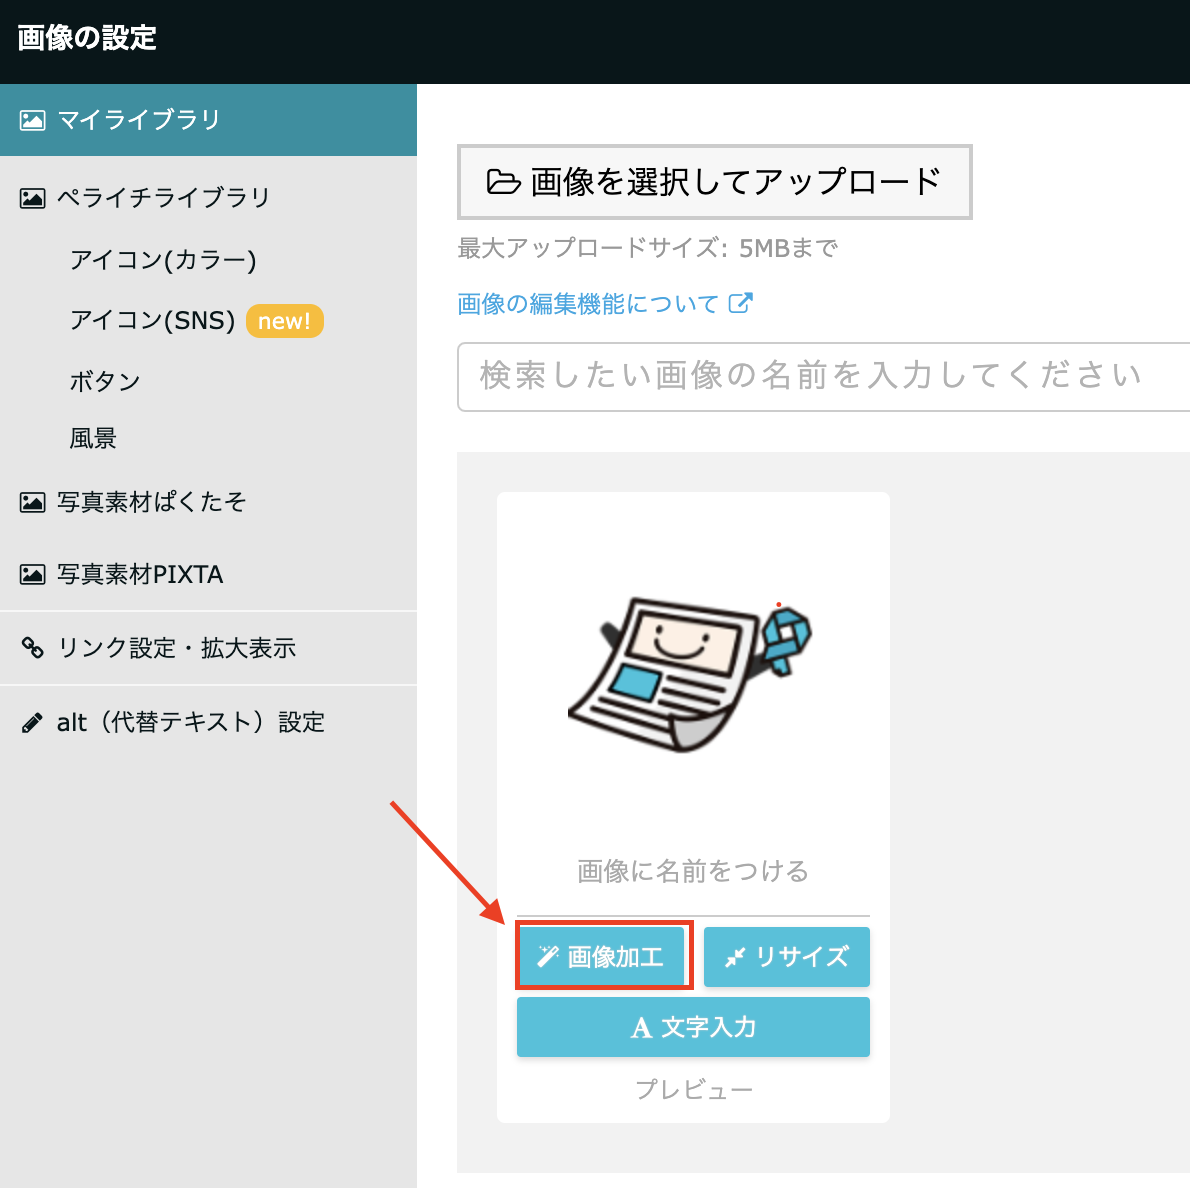This screenshot has height=1188, width=1190.
Task: Focus the image name search field
Action: (820, 376)
